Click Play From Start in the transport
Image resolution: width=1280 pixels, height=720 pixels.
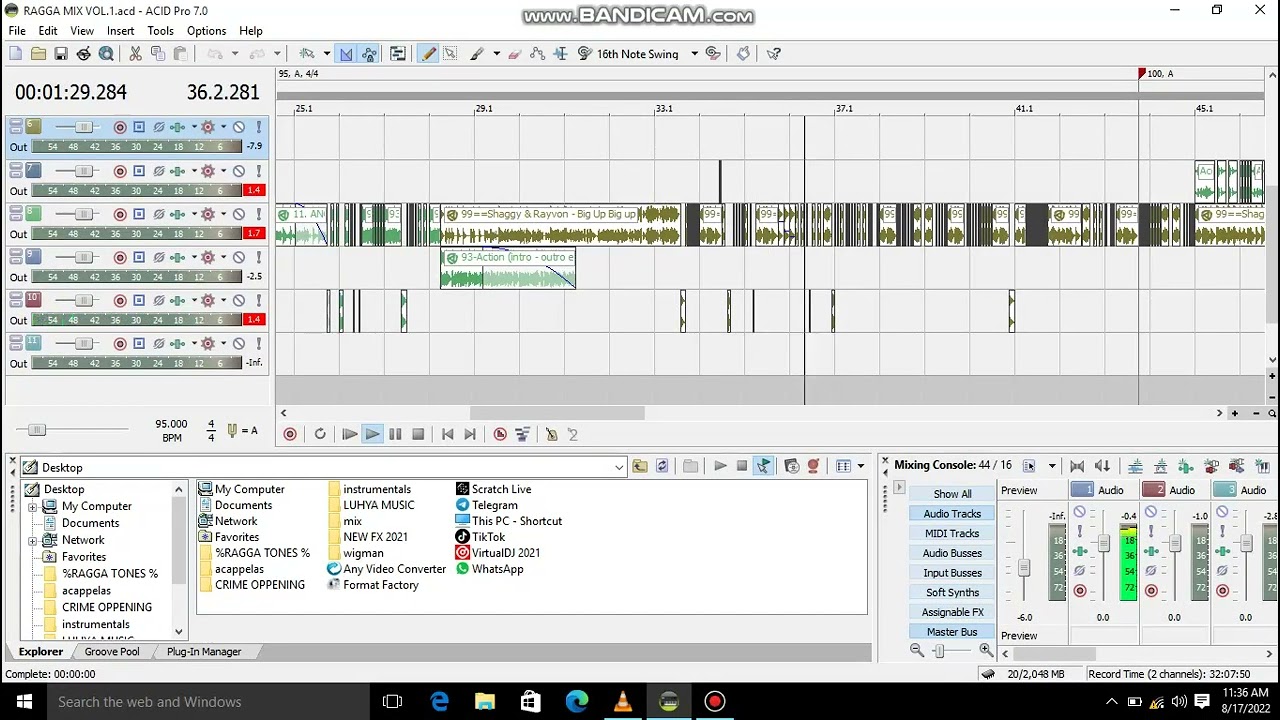(x=350, y=434)
